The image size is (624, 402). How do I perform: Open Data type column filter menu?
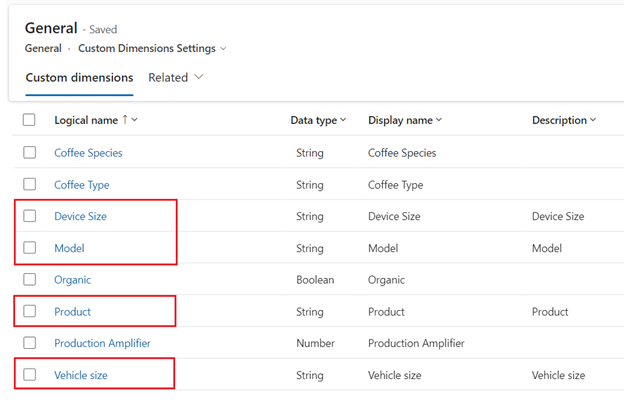[x=343, y=120]
